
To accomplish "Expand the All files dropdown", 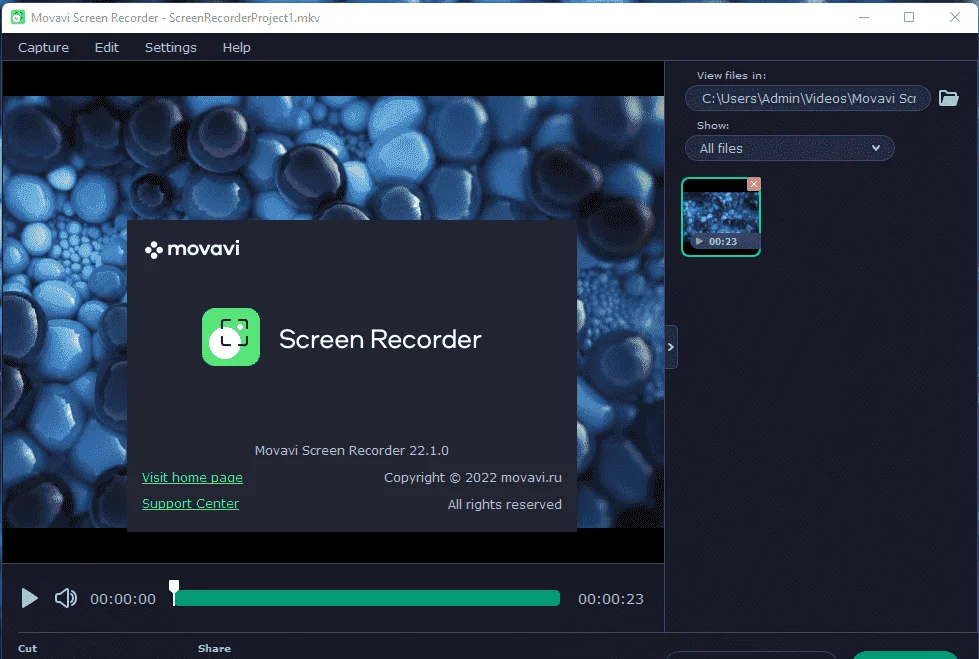I will point(789,148).
